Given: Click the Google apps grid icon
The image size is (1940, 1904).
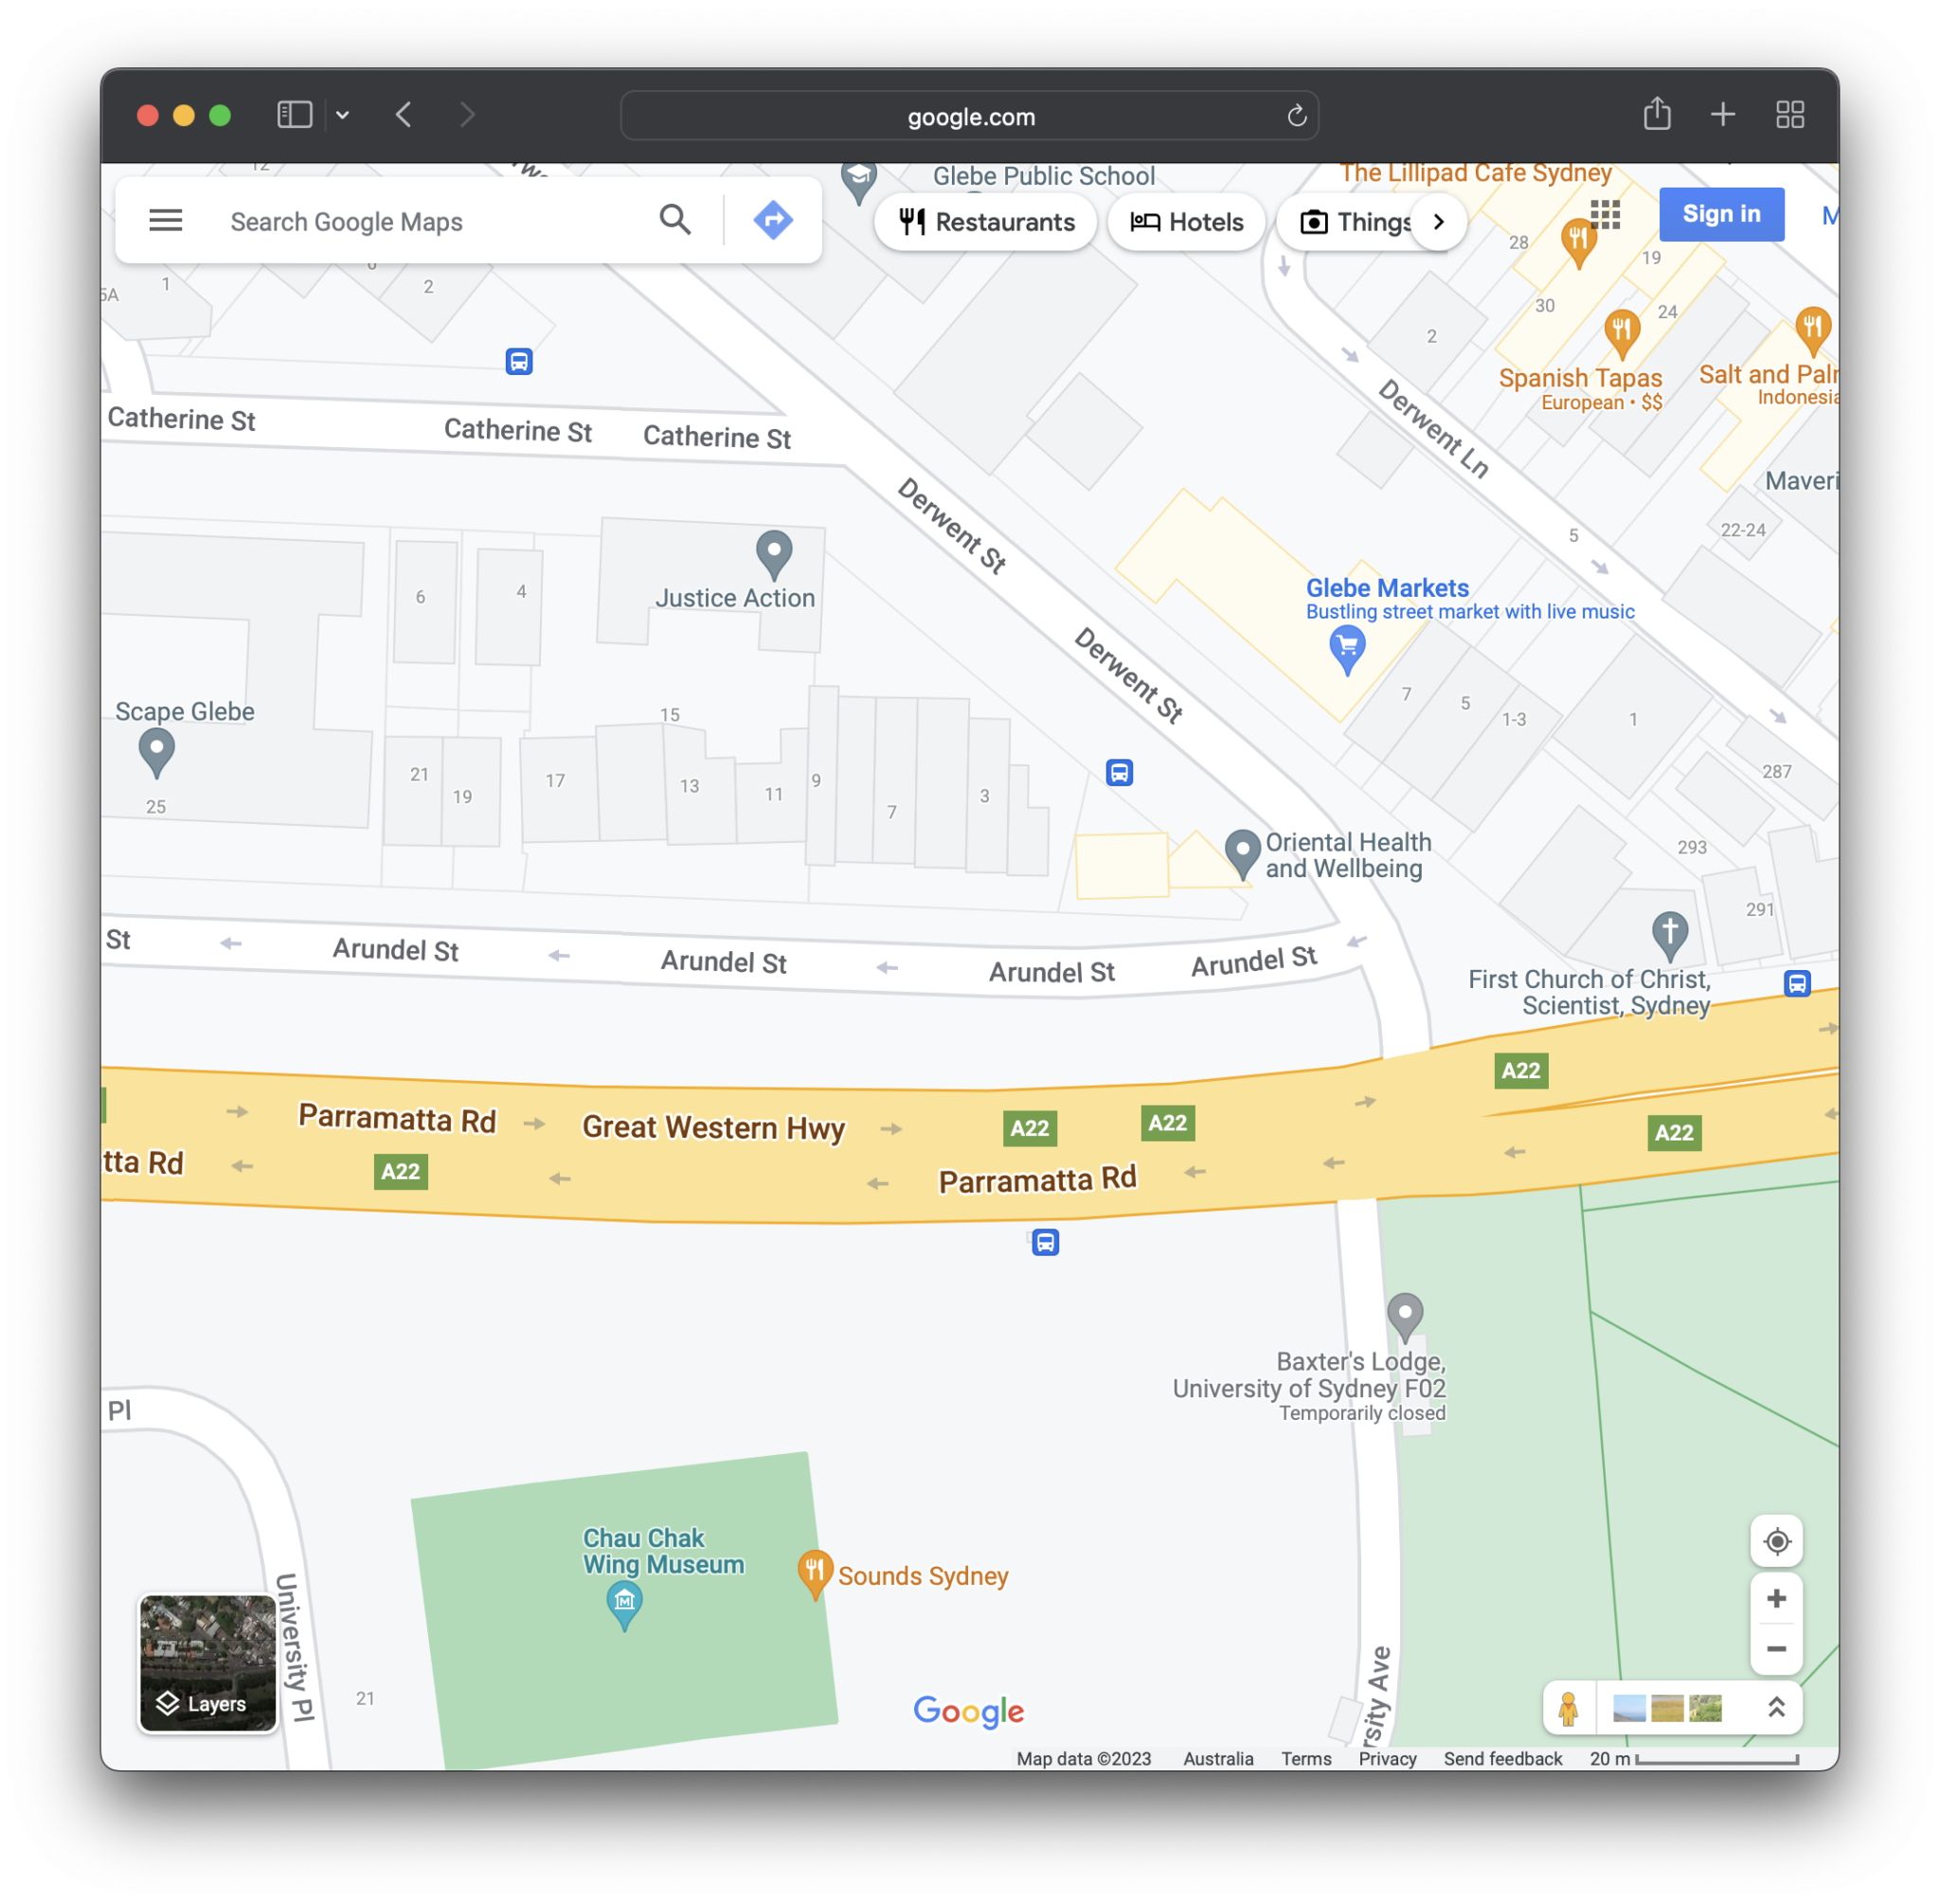Looking at the screenshot, I should pyautogui.click(x=1605, y=214).
